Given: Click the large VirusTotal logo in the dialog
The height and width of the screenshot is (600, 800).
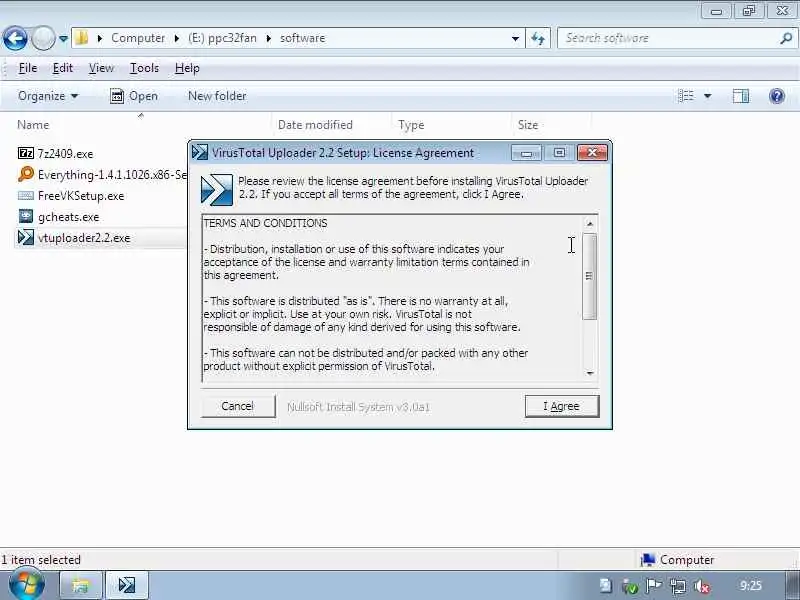Looking at the screenshot, I should [217, 190].
